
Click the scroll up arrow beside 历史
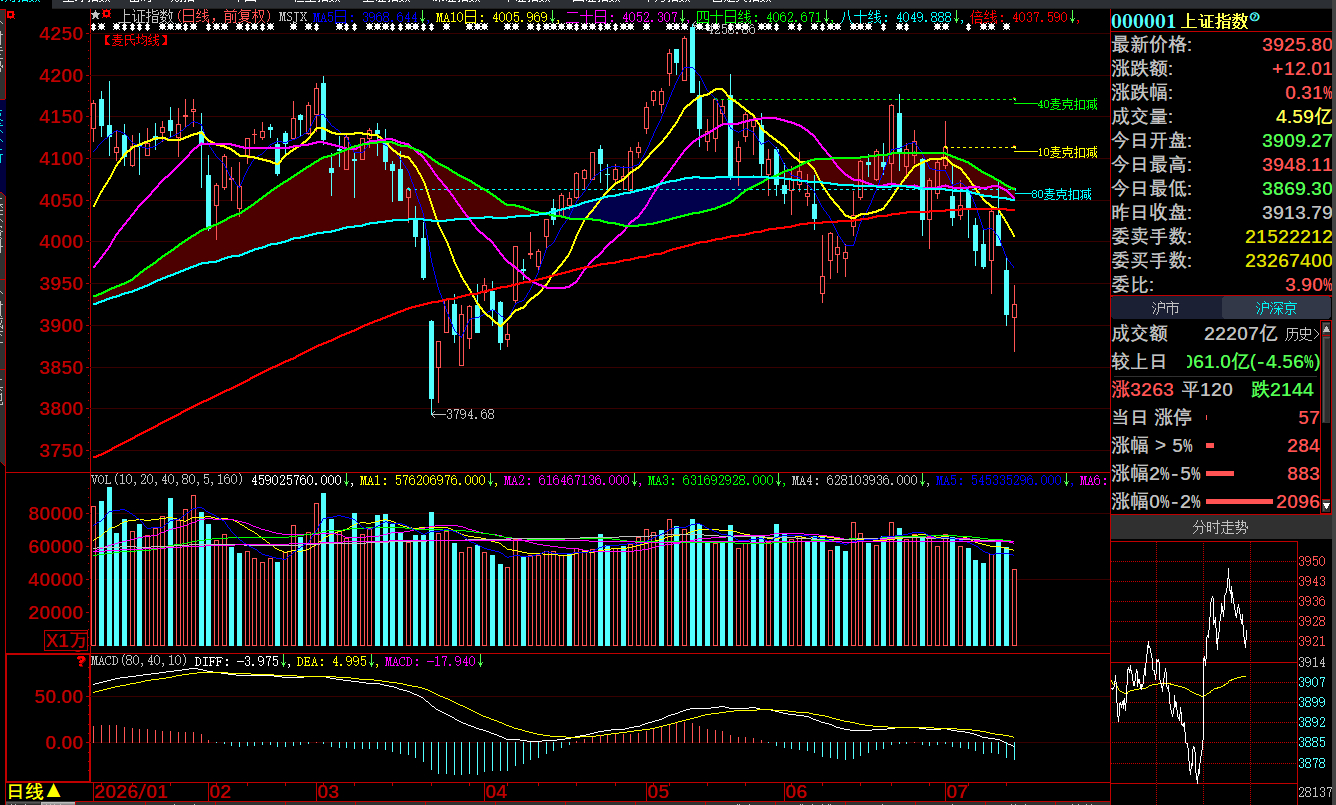1326,328
